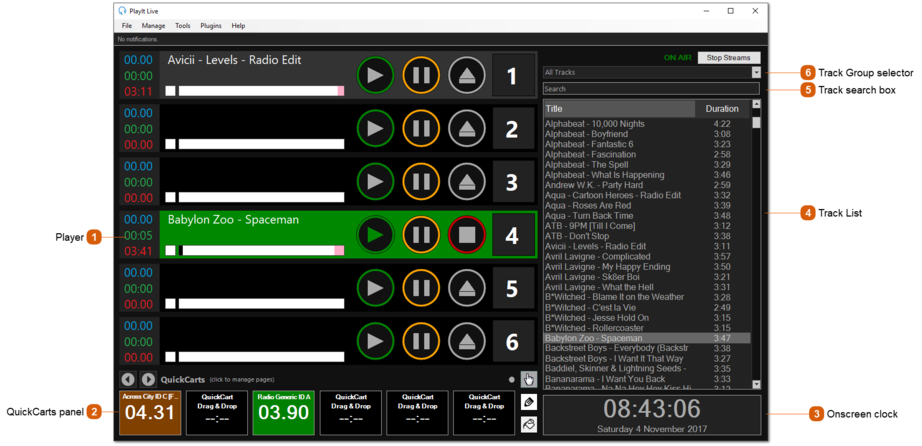The image size is (922, 446).
Task: Eject the track from player 1
Action: pyautogui.click(x=467, y=75)
